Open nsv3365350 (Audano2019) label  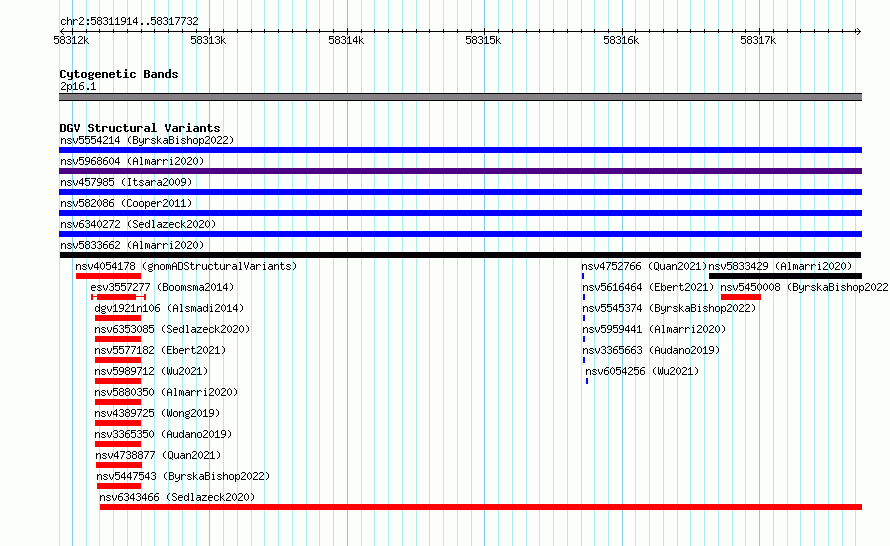click(x=163, y=434)
